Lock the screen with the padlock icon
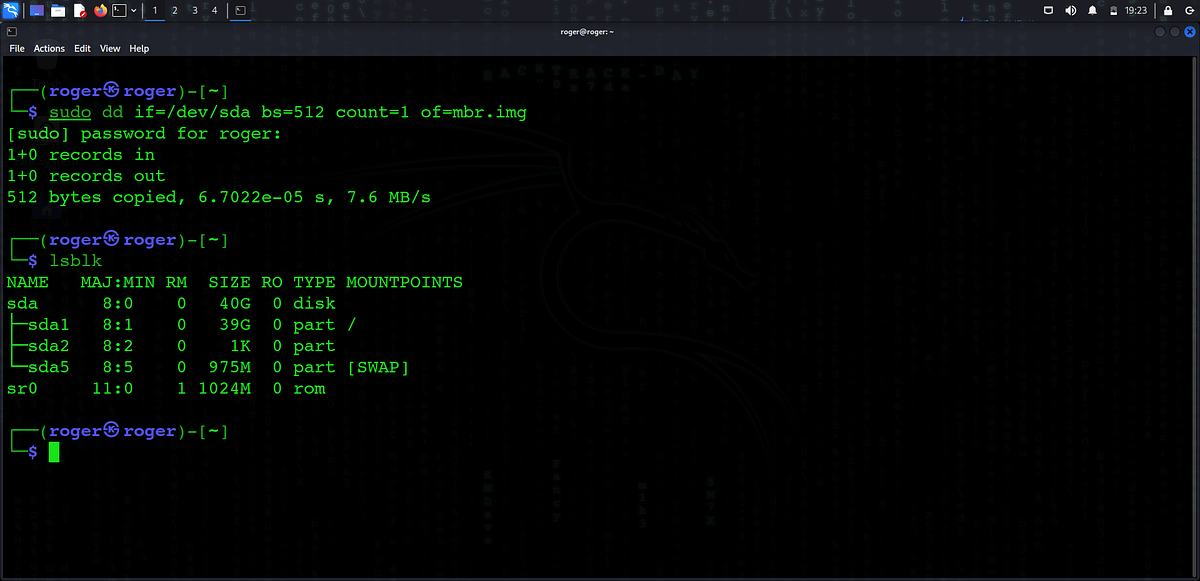This screenshot has width=1200, height=581. click(1168, 10)
